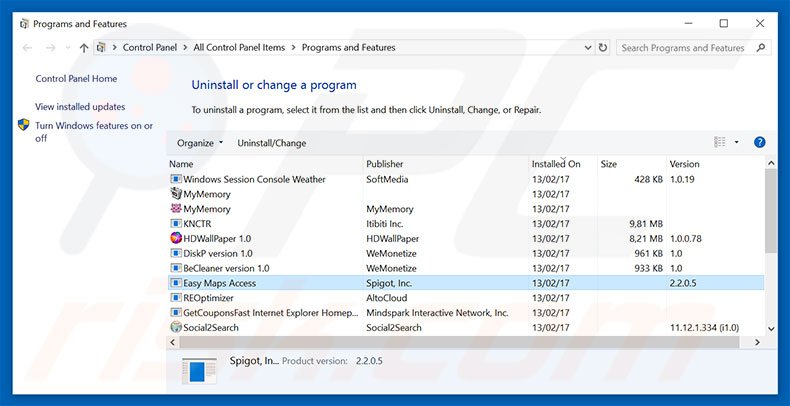Go up one folder level
Viewport: 790px width, 406px height.
tap(84, 48)
